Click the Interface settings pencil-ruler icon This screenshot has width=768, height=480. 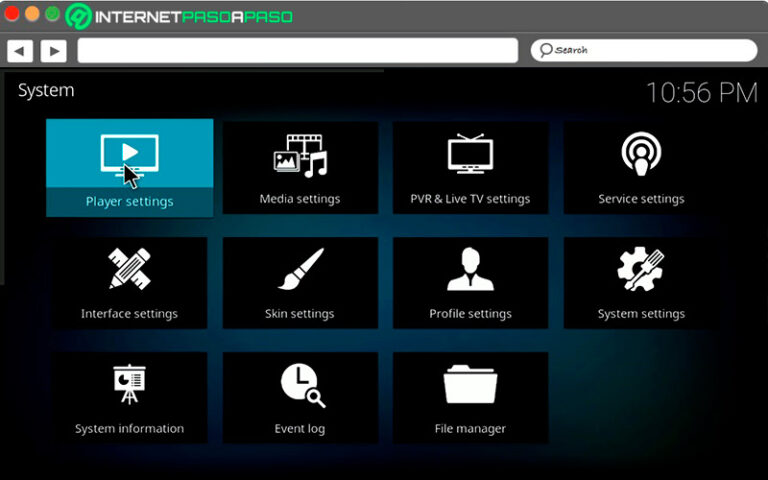click(x=129, y=269)
